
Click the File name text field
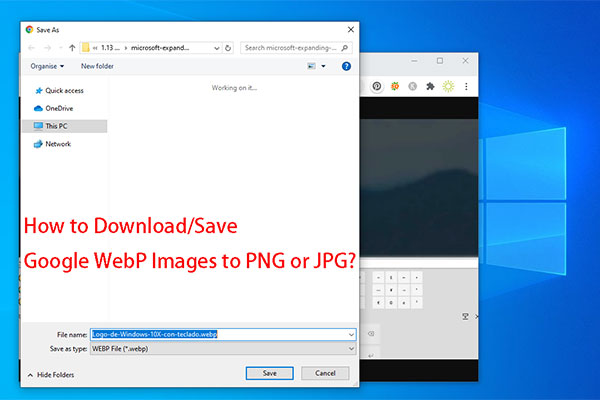click(223, 335)
